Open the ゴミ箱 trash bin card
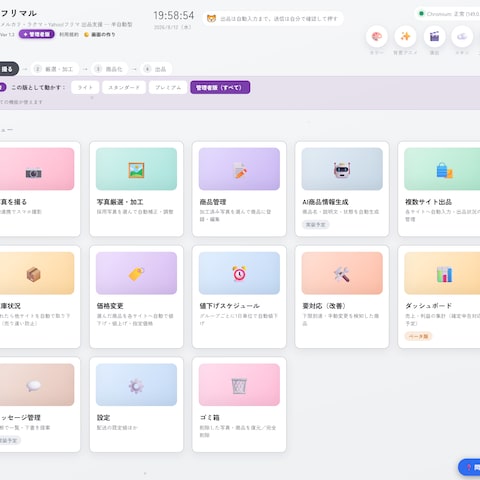The image size is (480, 480). [x=239, y=405]
